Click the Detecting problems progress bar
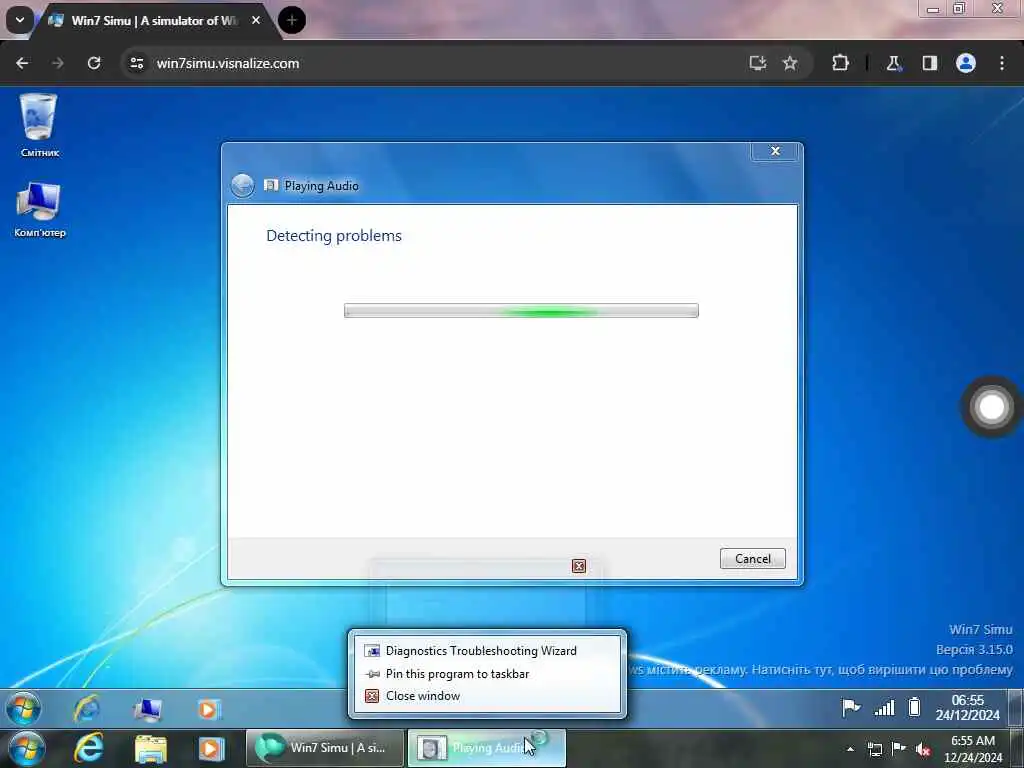1024x768 pixels. pos(521,311)
